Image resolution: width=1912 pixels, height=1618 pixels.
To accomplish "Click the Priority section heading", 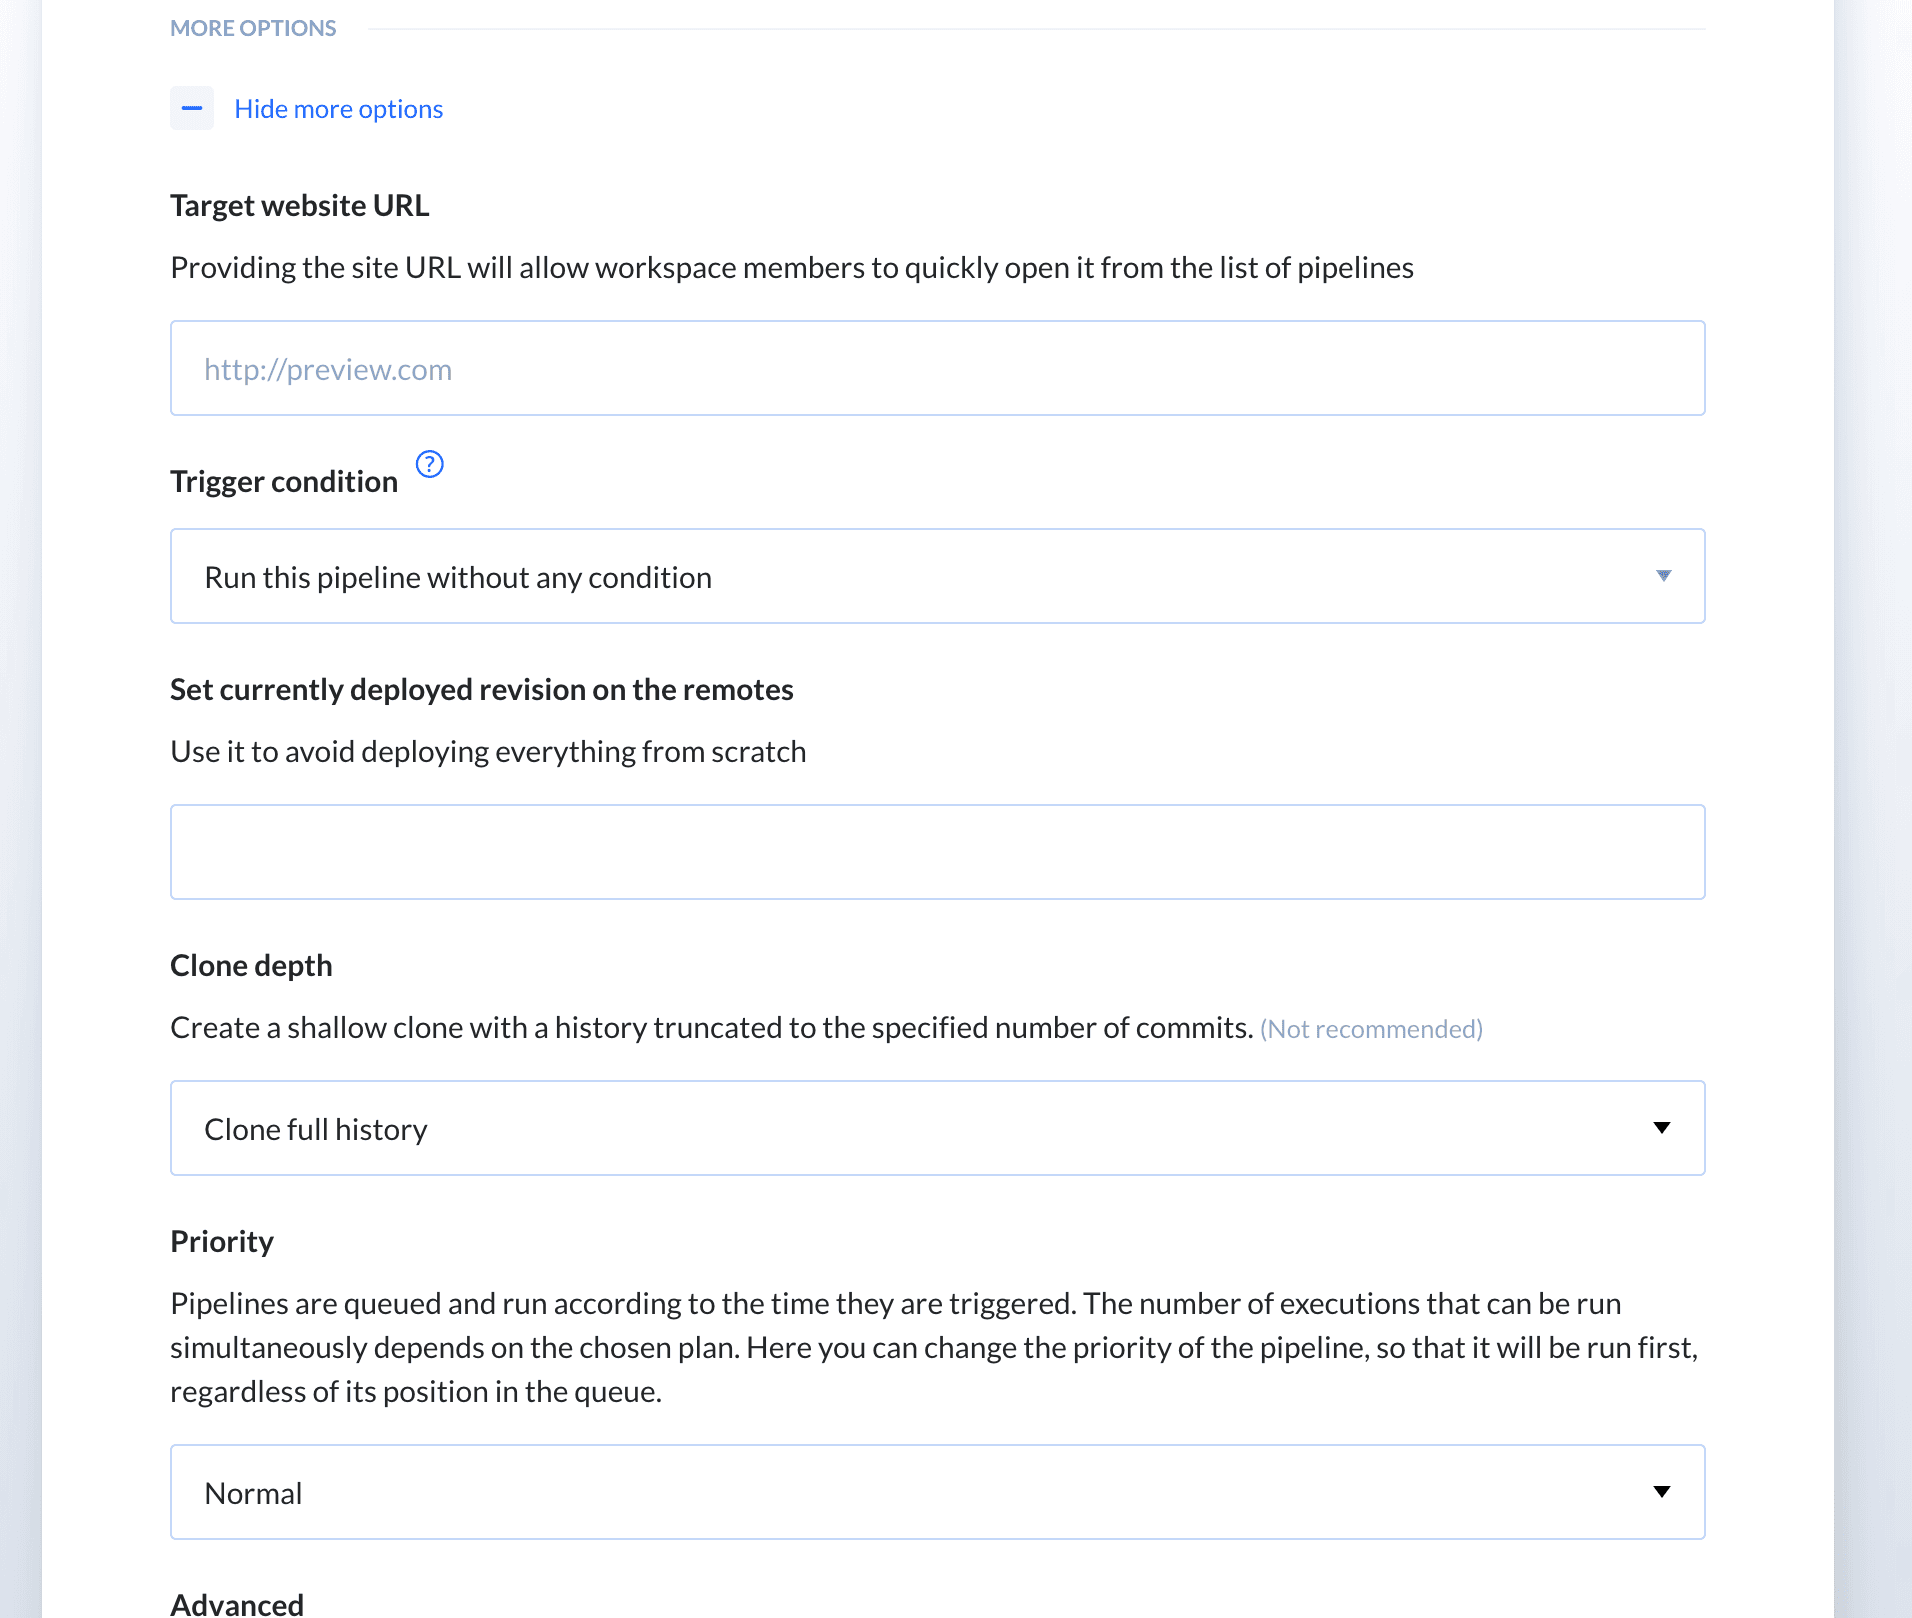I will point(222,1241).
